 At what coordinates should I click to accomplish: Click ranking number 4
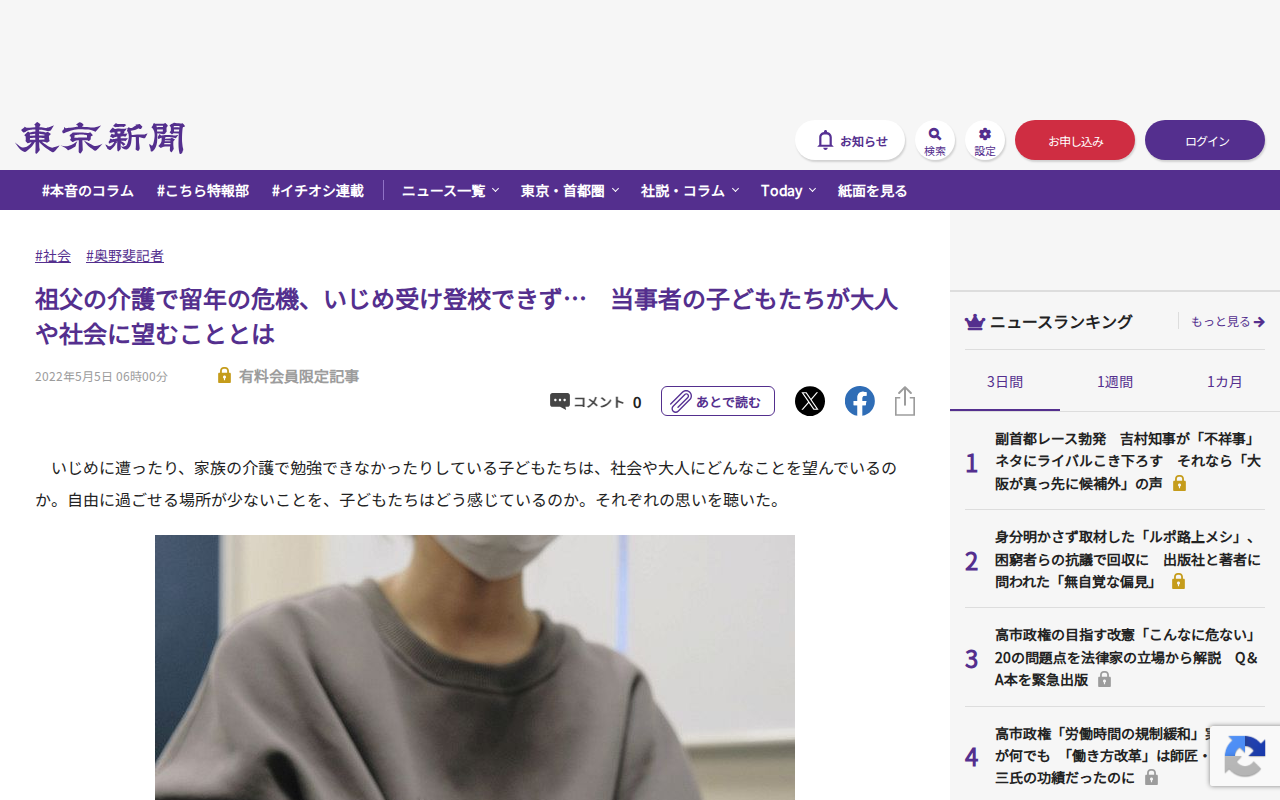[971, 757]
